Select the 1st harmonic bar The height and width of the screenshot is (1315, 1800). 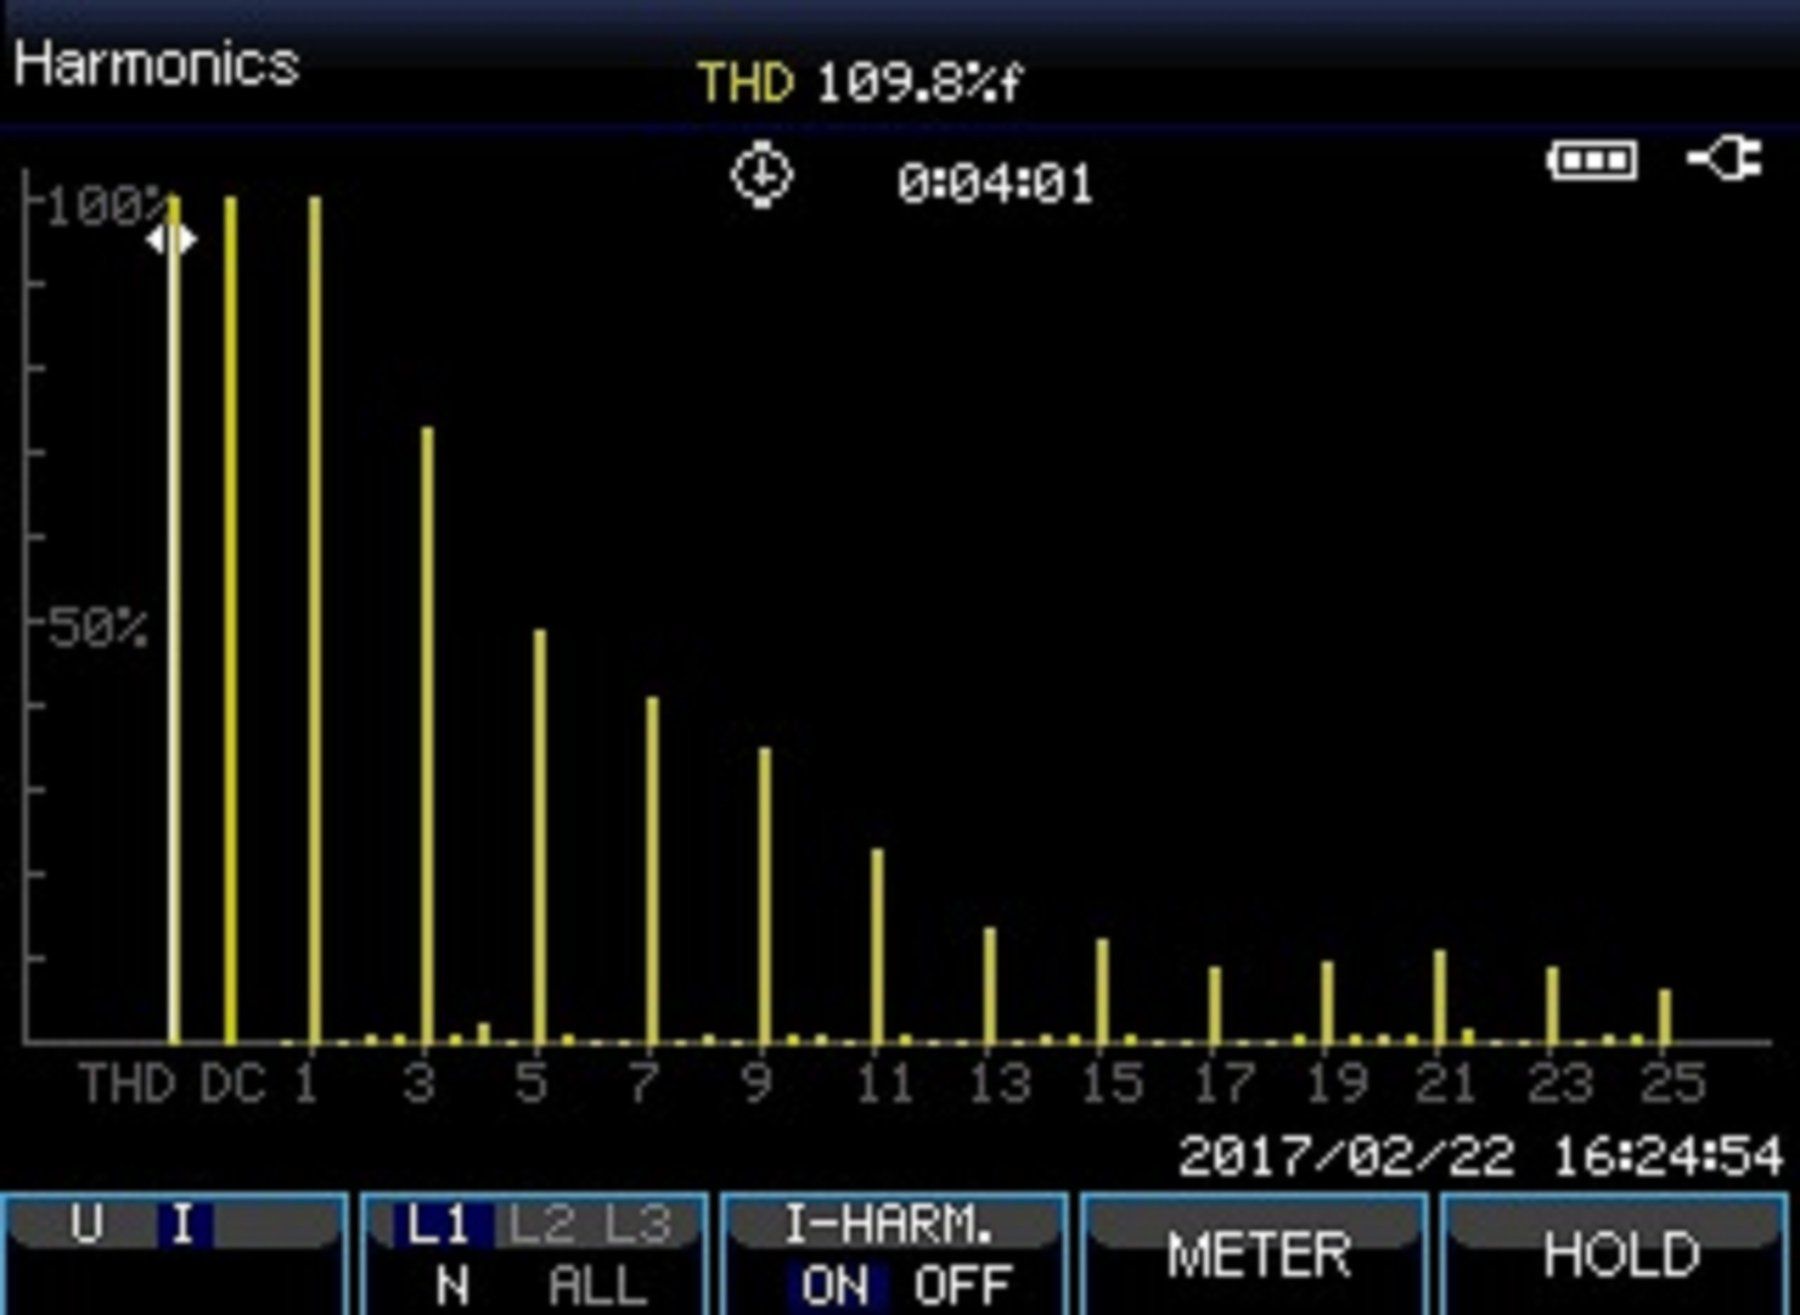pyautogui.click(x=315, y=619)
